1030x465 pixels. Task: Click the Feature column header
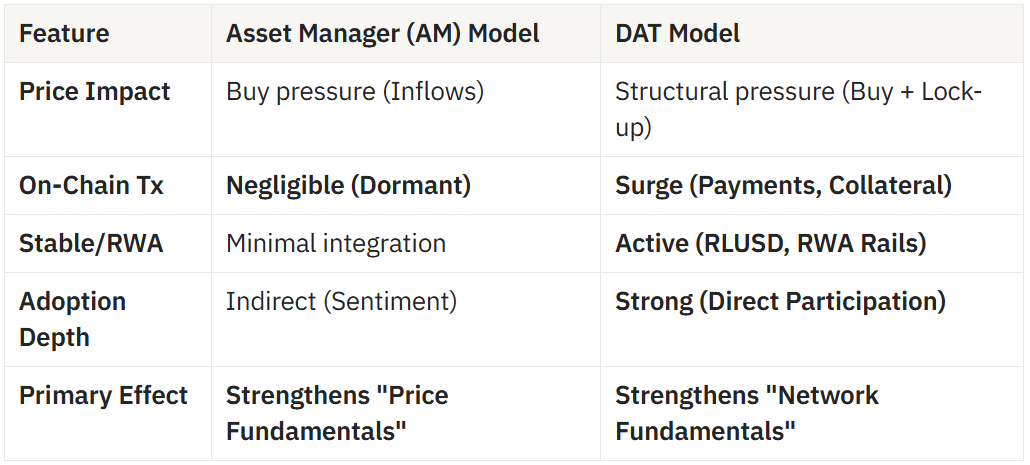[64, 33]
